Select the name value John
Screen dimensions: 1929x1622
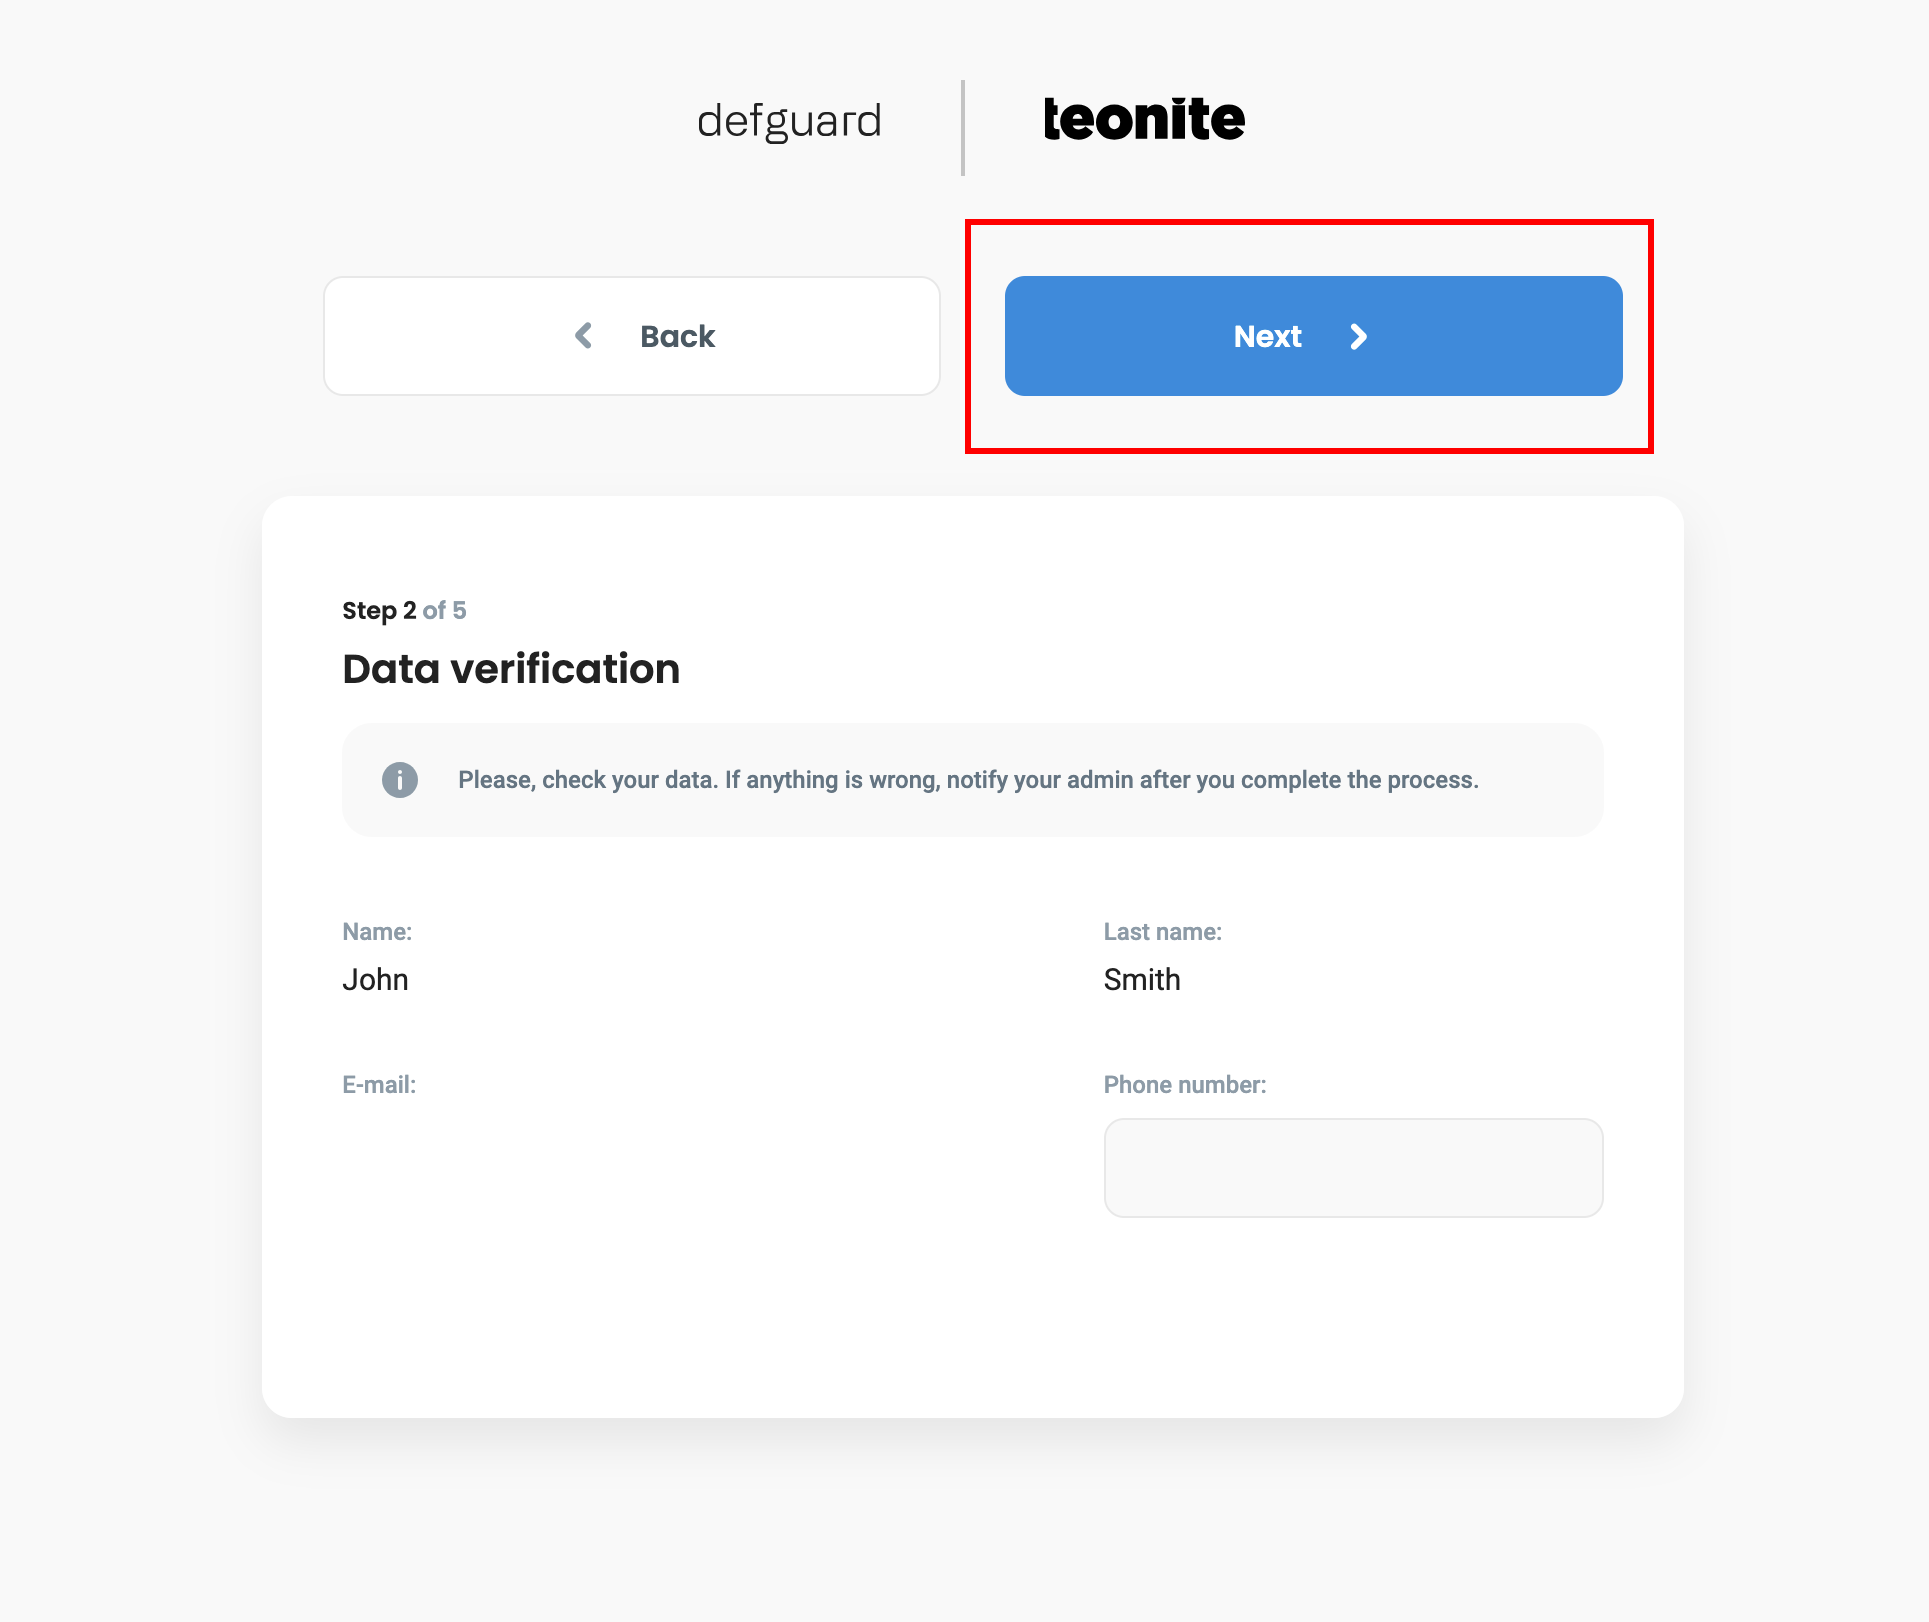tap(375, 980)
